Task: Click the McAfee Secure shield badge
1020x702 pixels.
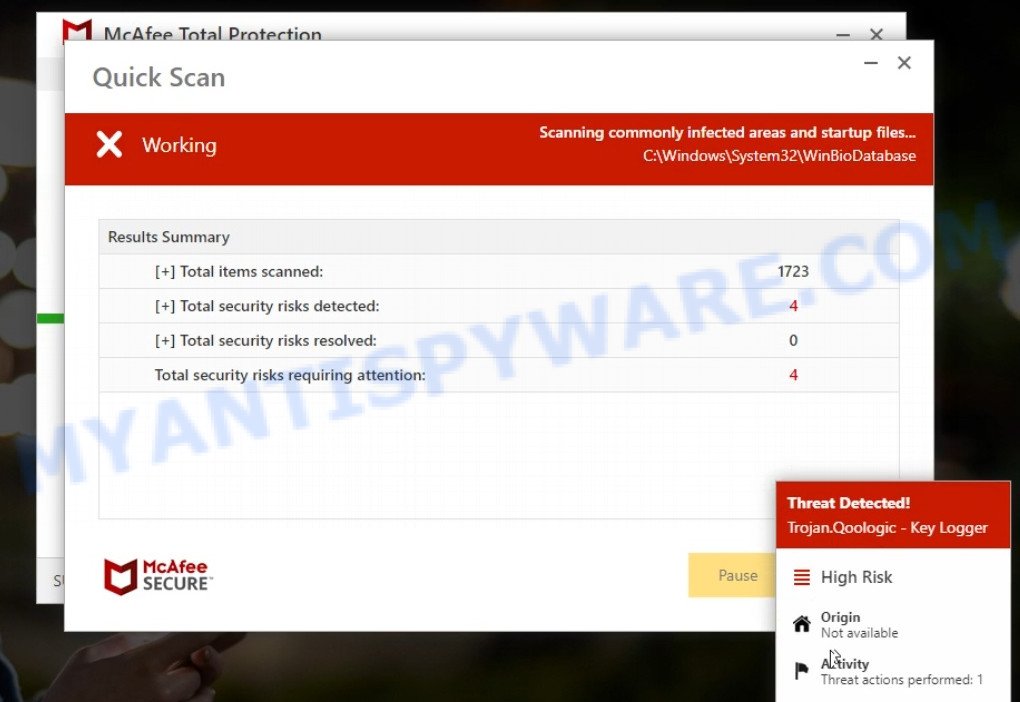Action: click(x=158, y=576)
